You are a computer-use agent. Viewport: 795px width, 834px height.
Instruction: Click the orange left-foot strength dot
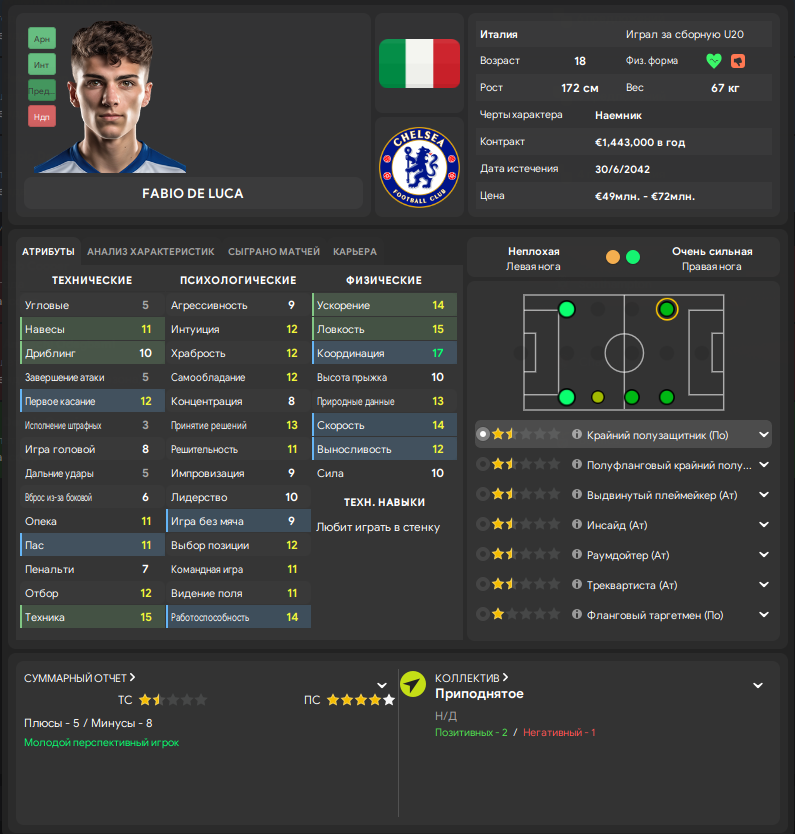(x=613, y=257)
